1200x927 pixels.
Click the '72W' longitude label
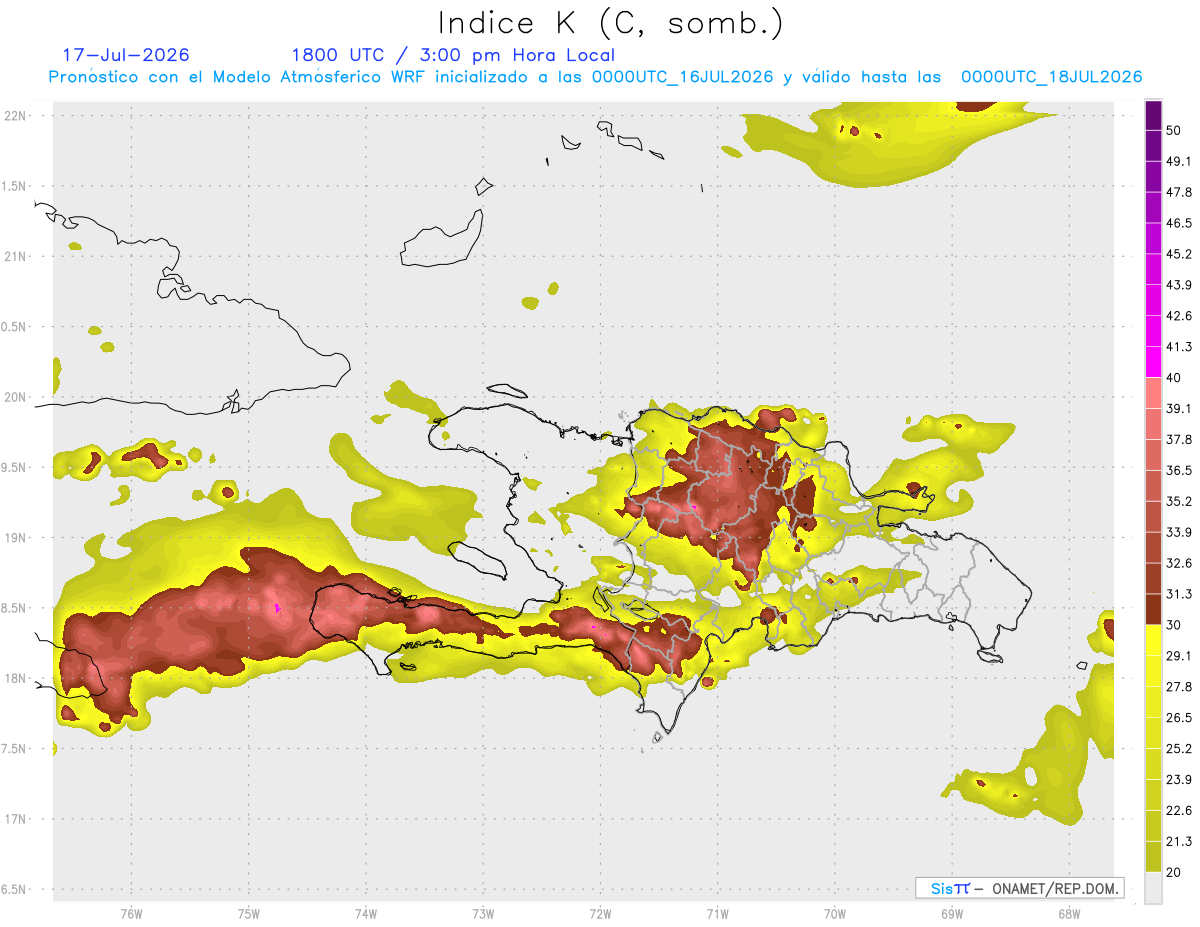pos(600,914)
